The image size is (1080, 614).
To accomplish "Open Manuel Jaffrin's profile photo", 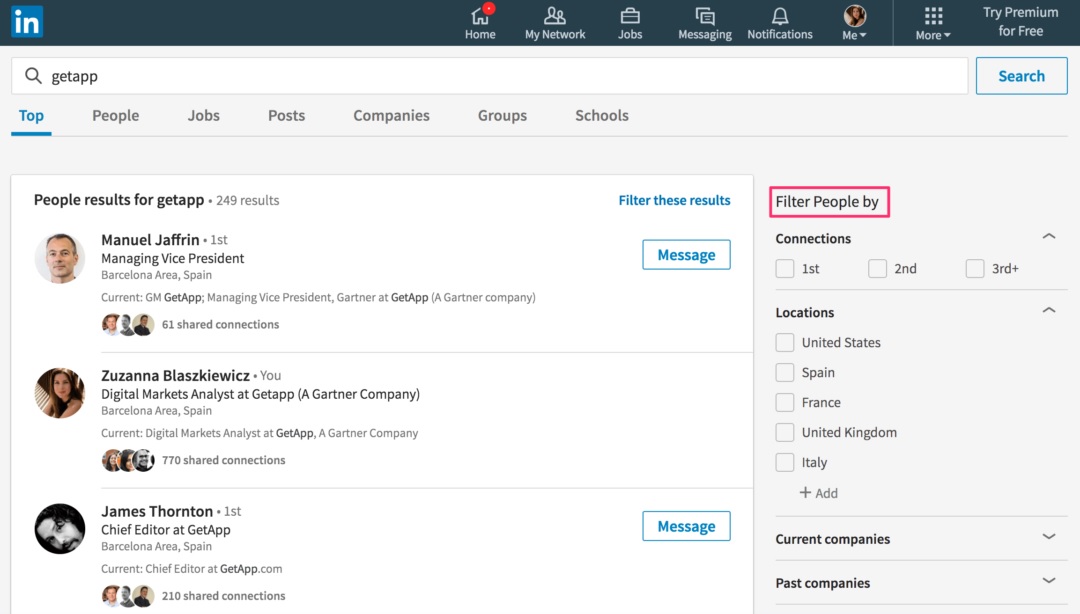I will pos(60,258).
